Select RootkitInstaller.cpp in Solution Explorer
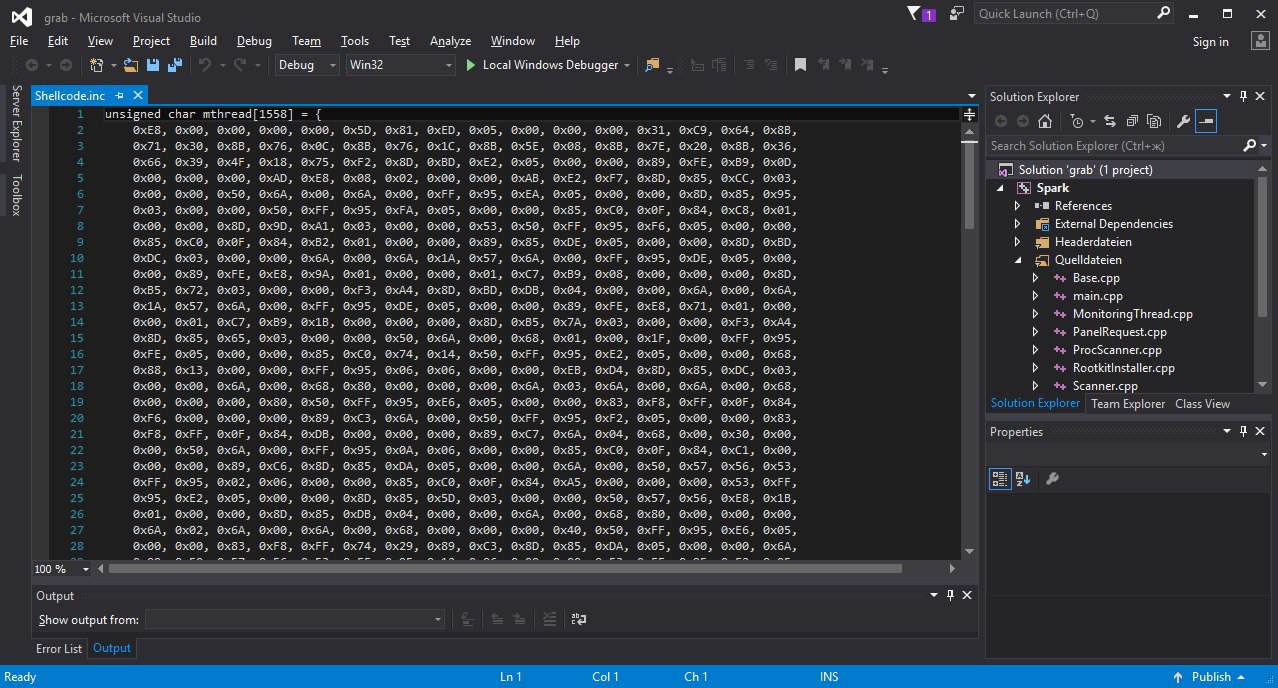 (x=1123, y=368)
